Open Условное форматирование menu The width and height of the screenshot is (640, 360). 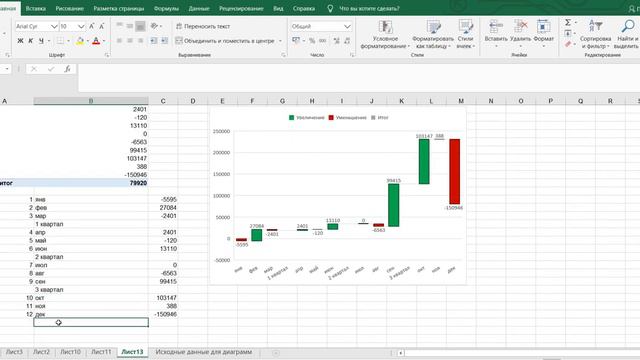tap(385, 34)
